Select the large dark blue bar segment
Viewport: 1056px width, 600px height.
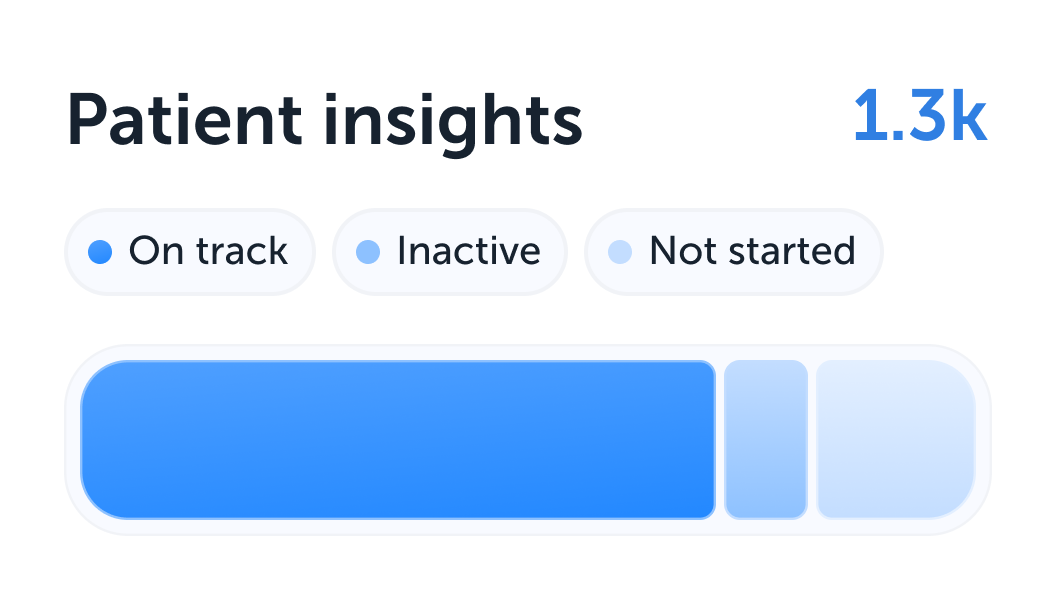[398, 440]
